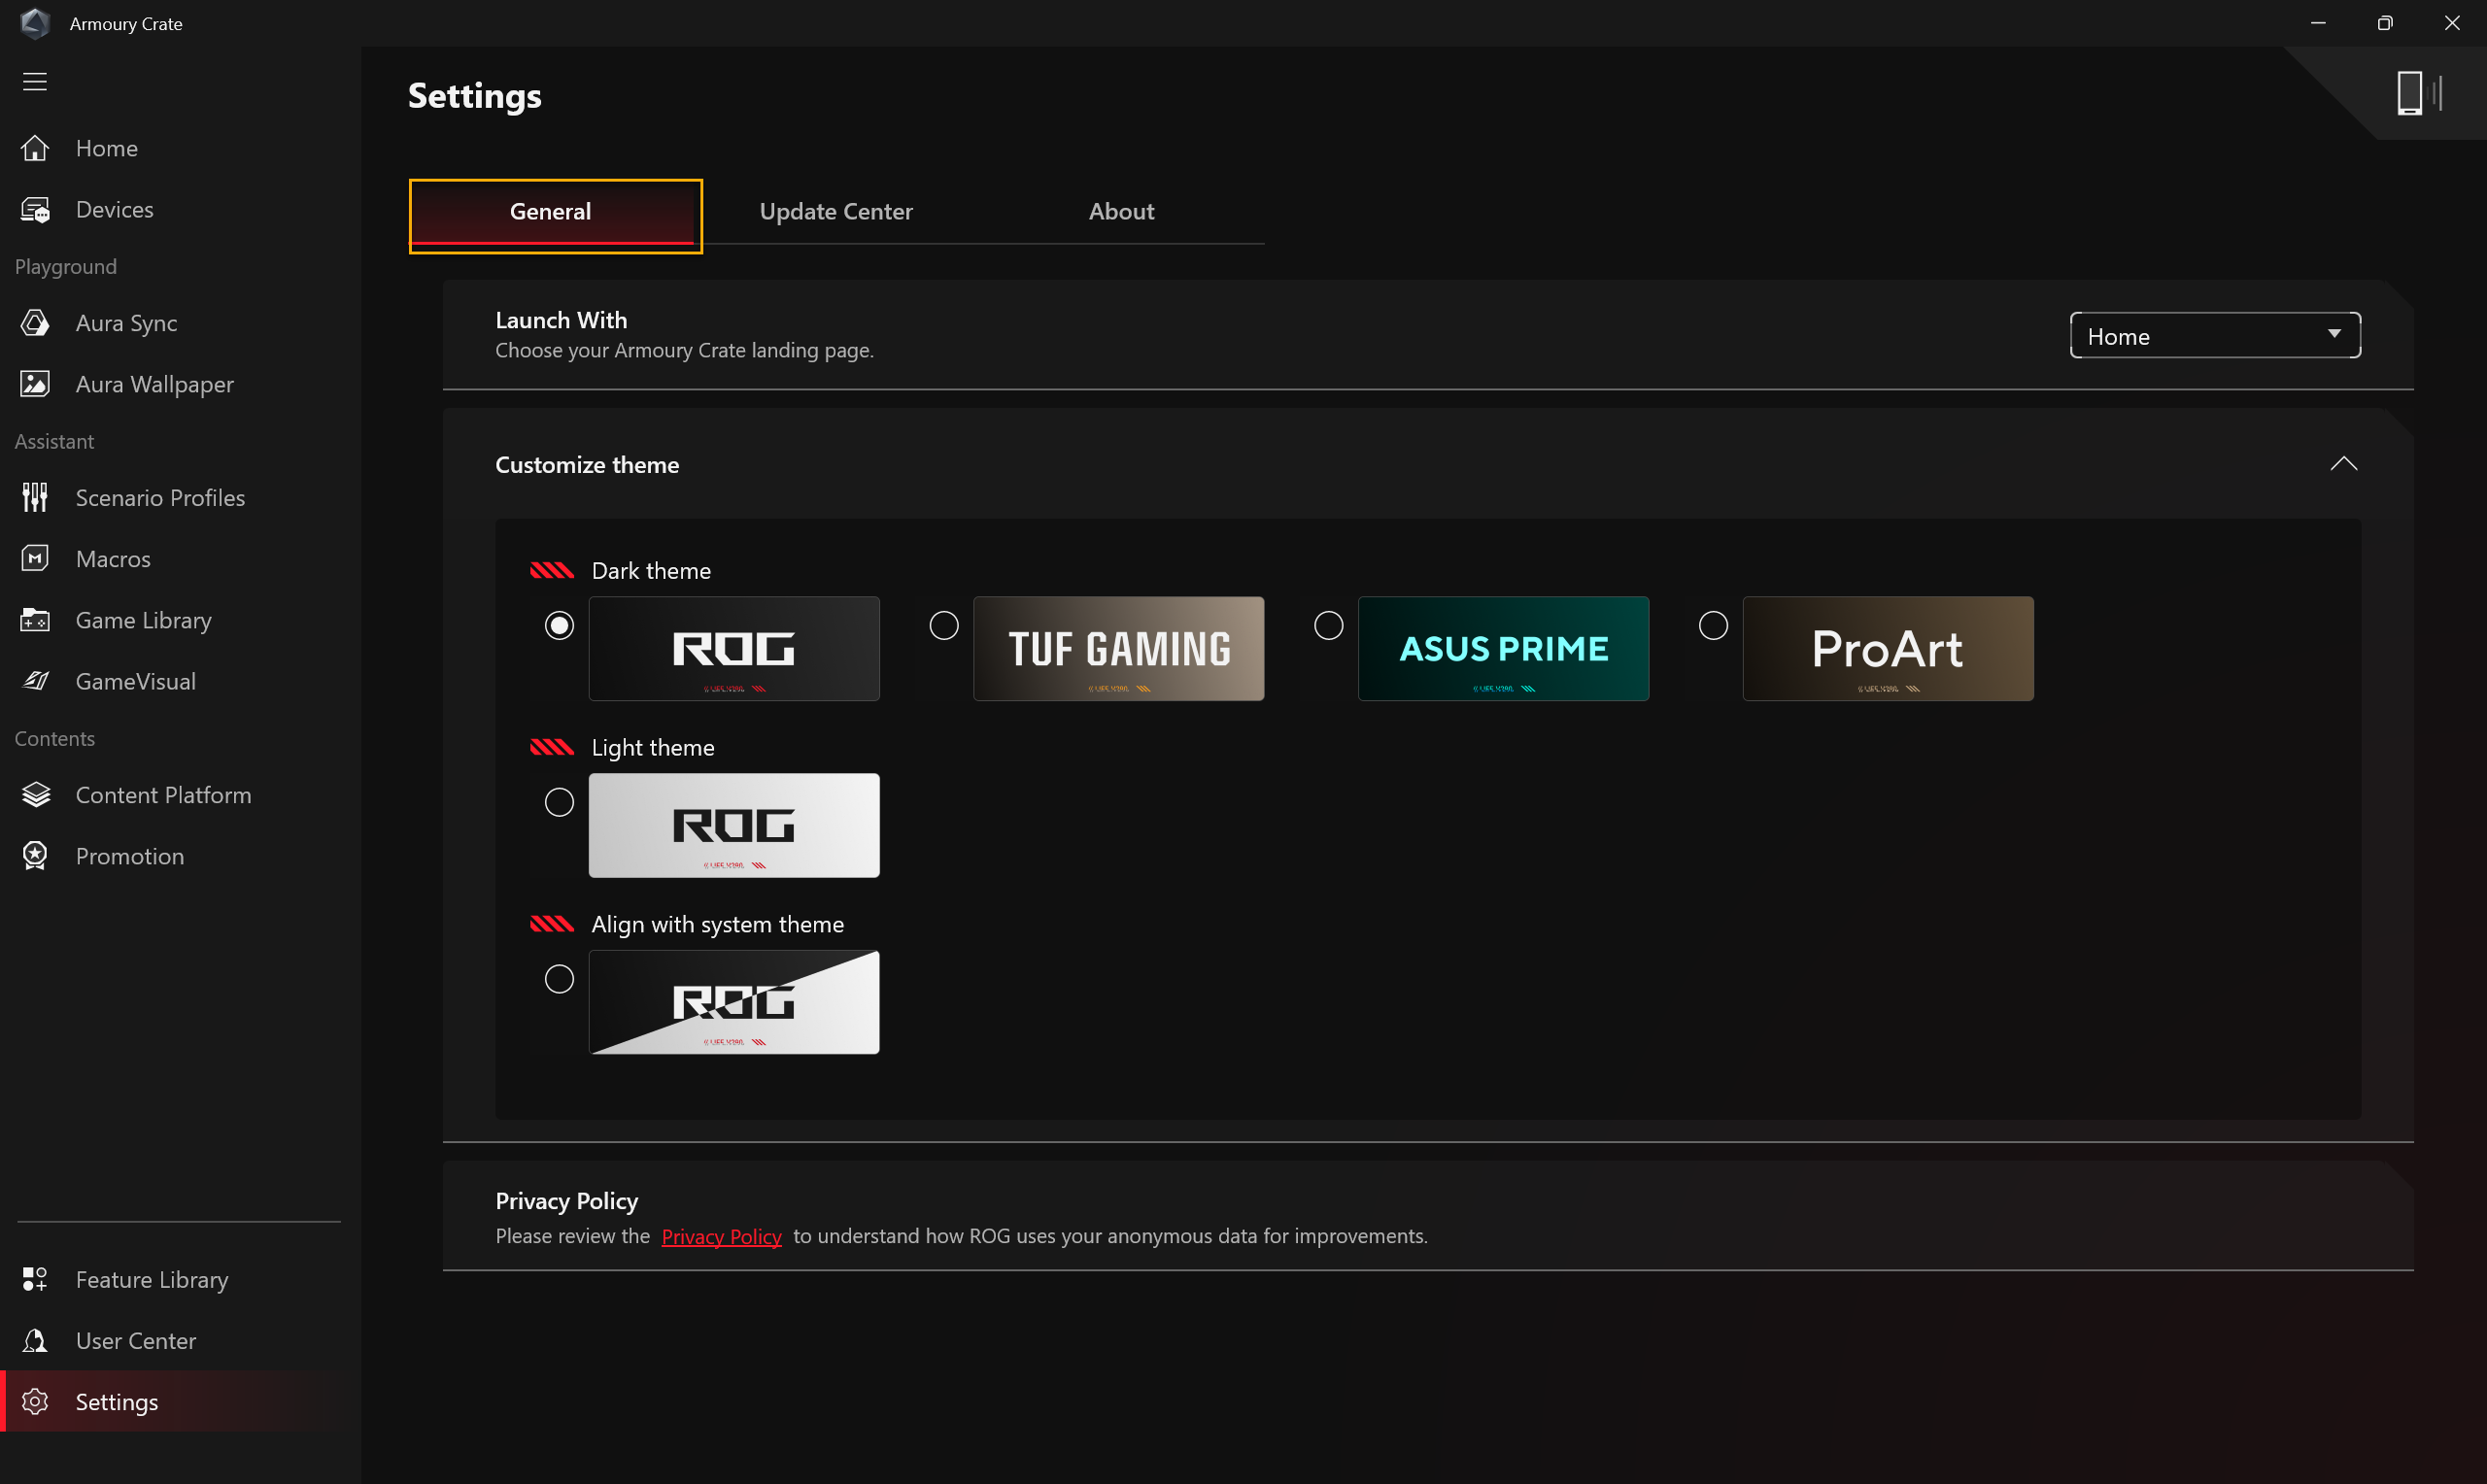Open Home via its house icon
This screenshot has width=2487, height=1484.
pyautogui.click(x=35, y=148)
